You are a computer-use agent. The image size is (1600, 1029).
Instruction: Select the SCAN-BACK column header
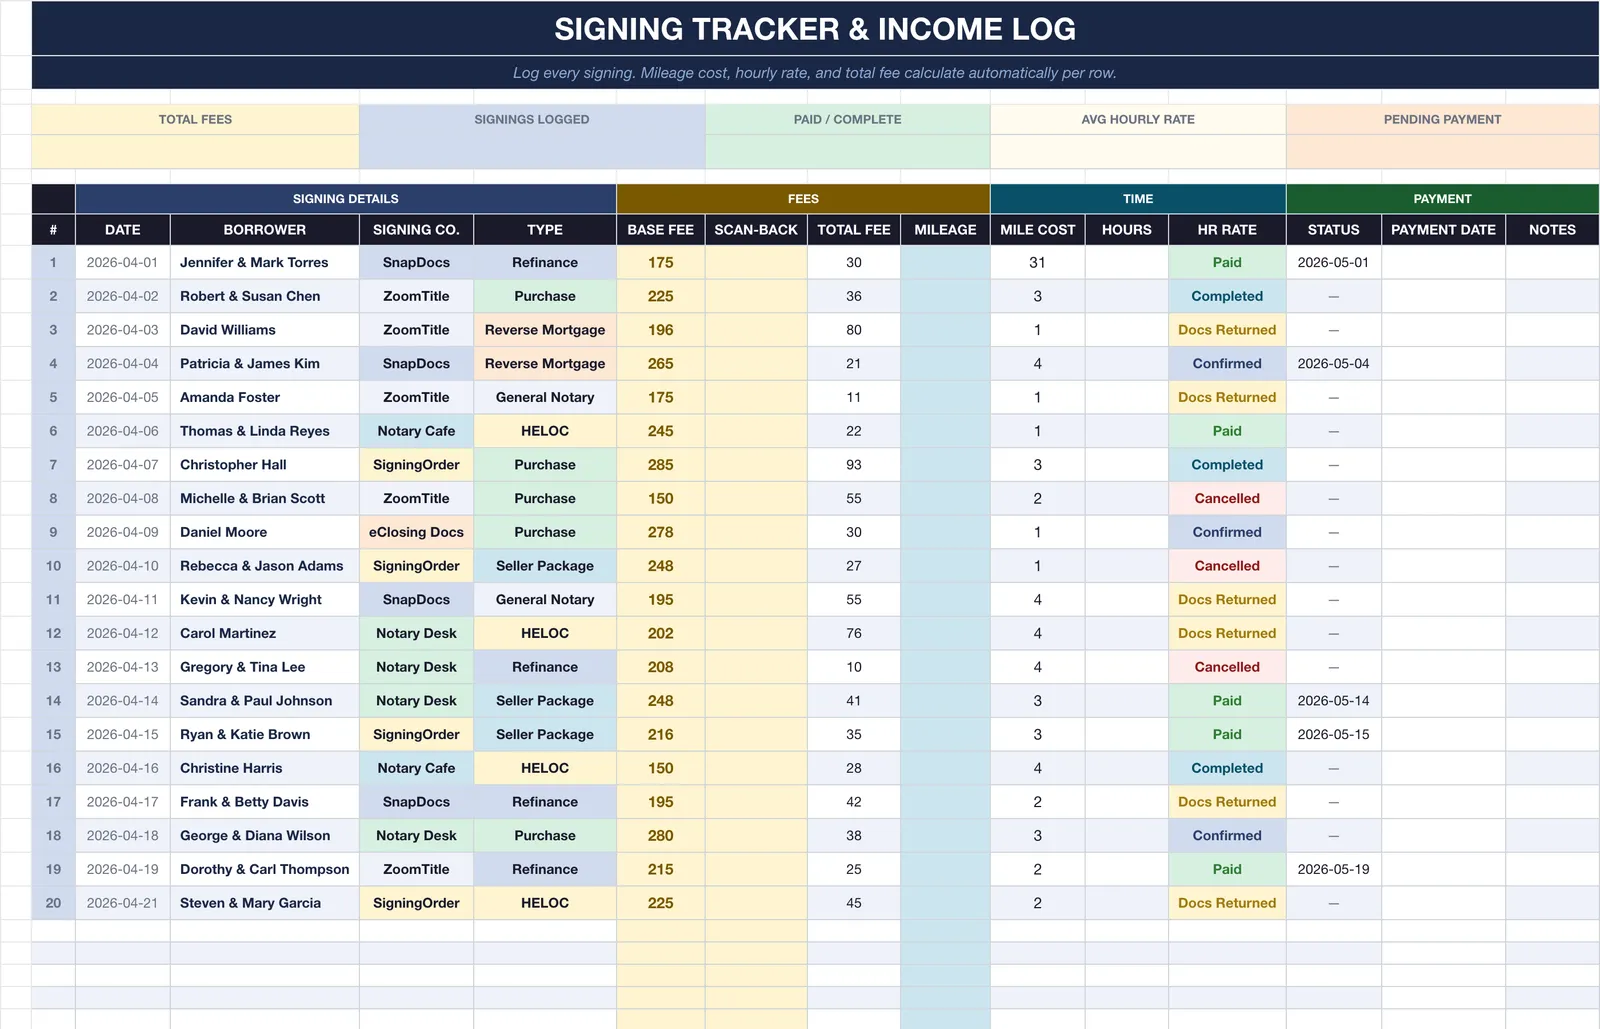(756, 230)
